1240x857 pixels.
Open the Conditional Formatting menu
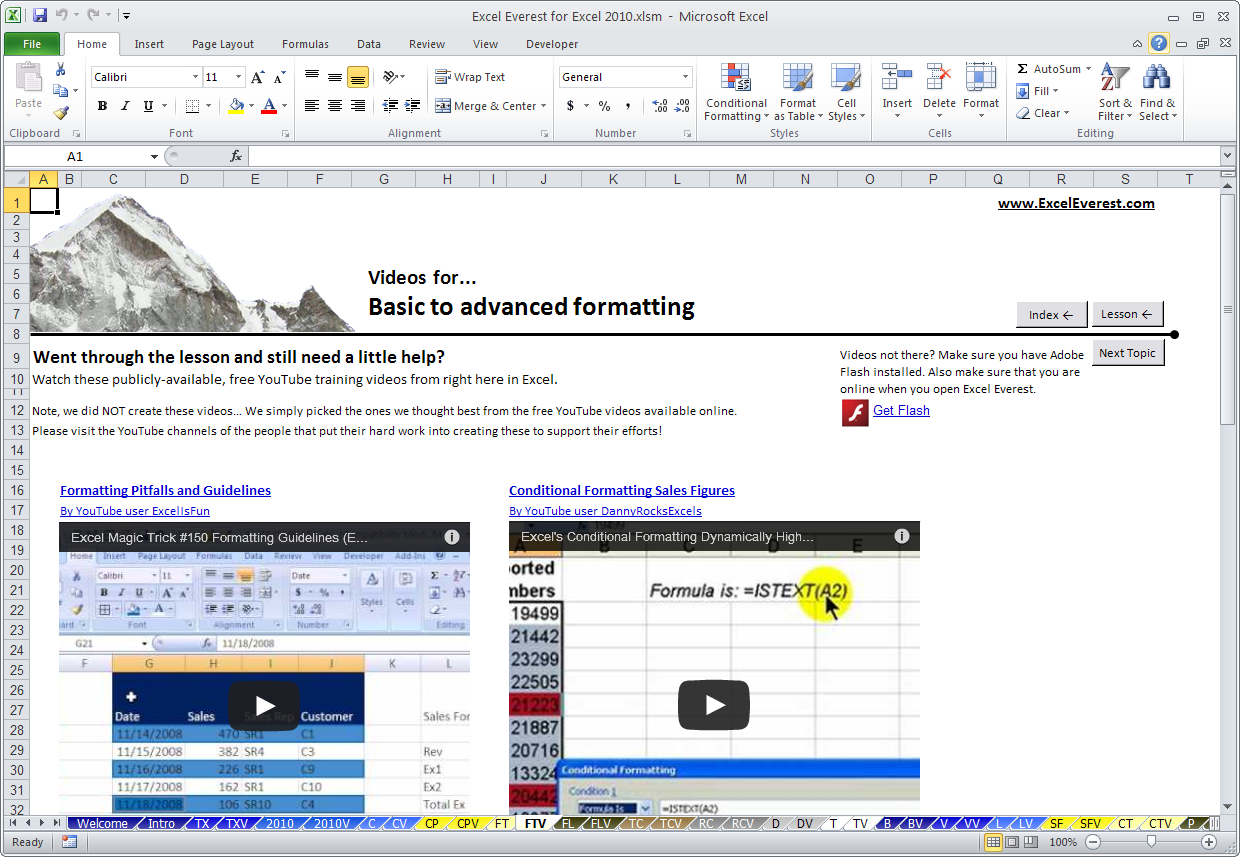[736, 93]
